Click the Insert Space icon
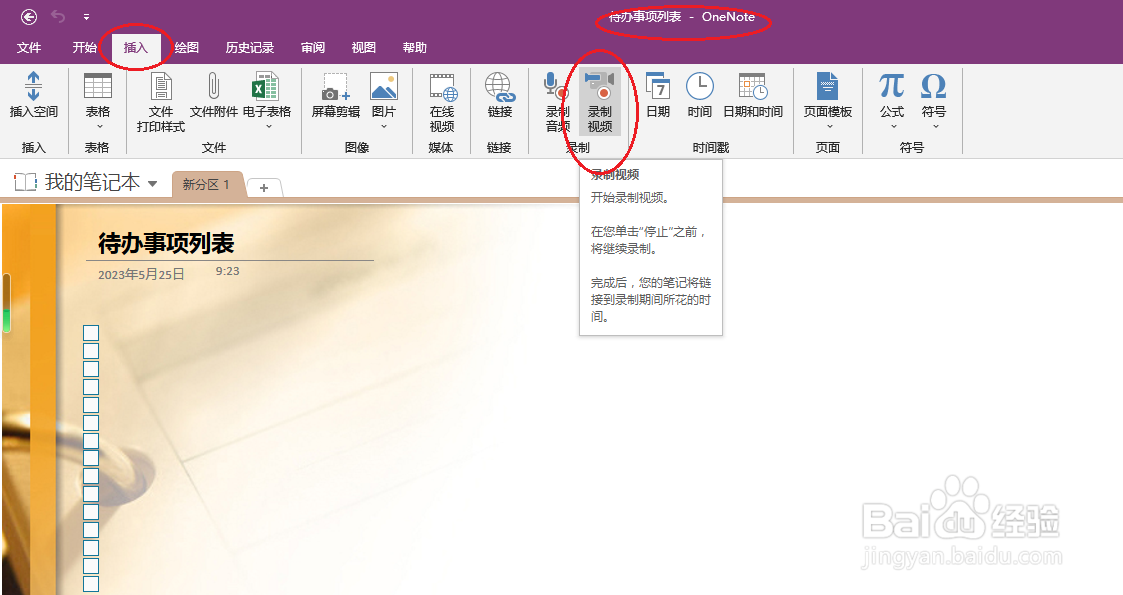This screenshot has width=1123, height=595. [33, 86]
